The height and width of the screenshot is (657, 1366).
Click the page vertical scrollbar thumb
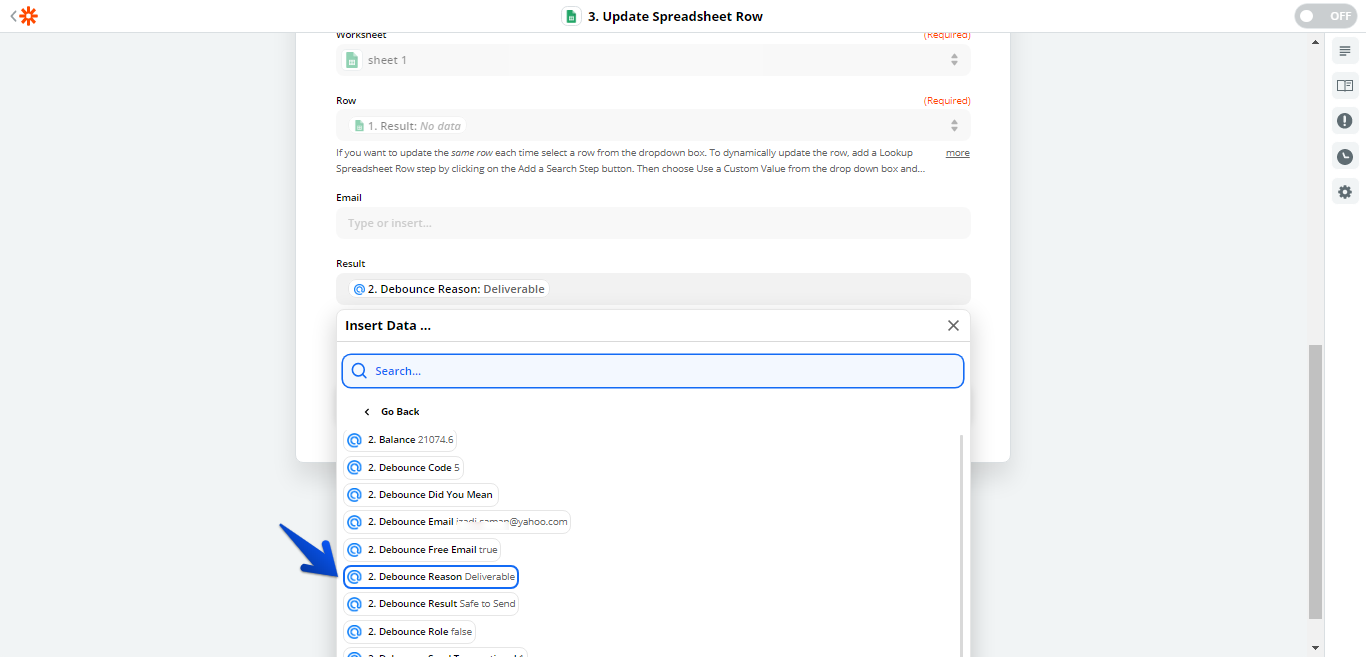pos(1315,480)
